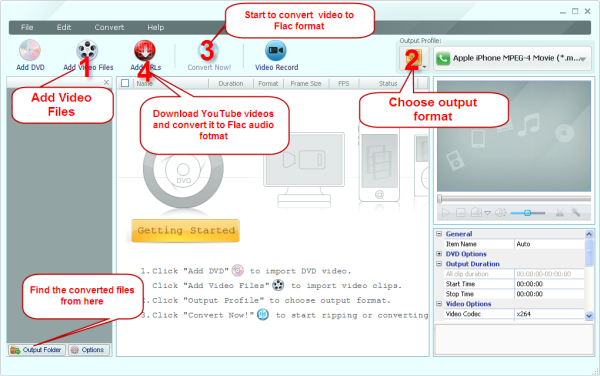Image resolution: width=600 pixels, height=376 pixels.
Task: Click the Status column header
Action: click(388, 83)
